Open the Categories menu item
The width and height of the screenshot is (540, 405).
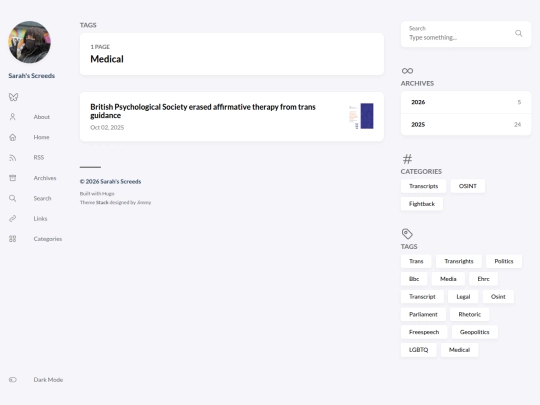[48, 239]
